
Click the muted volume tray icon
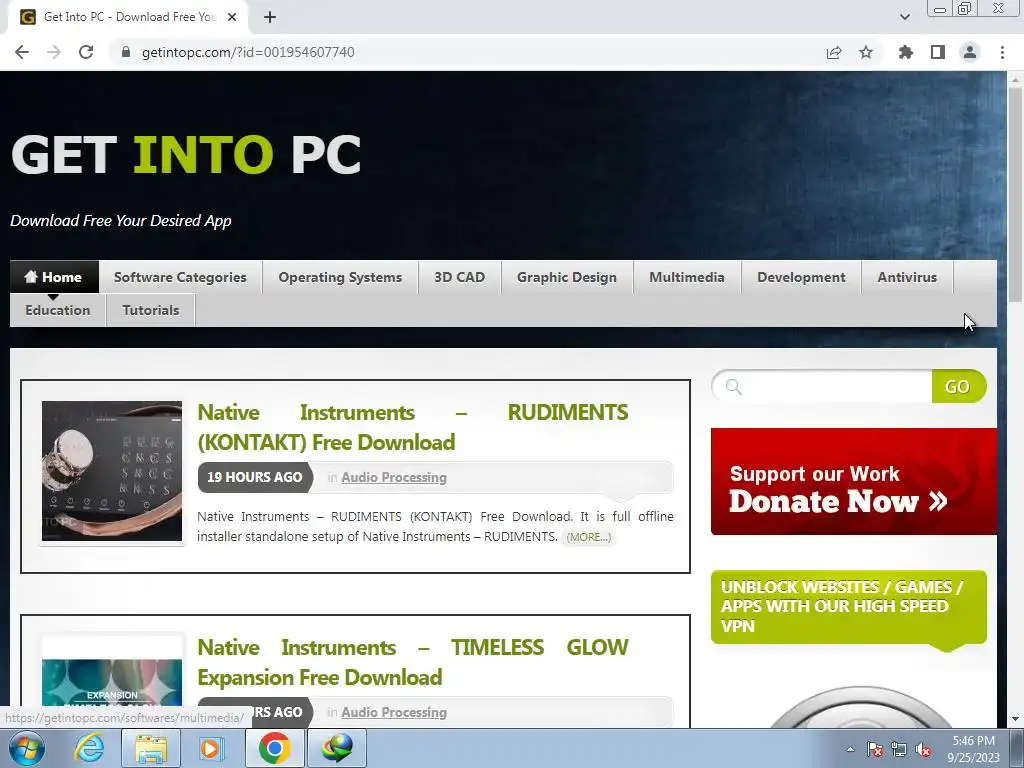click(923, 749)
